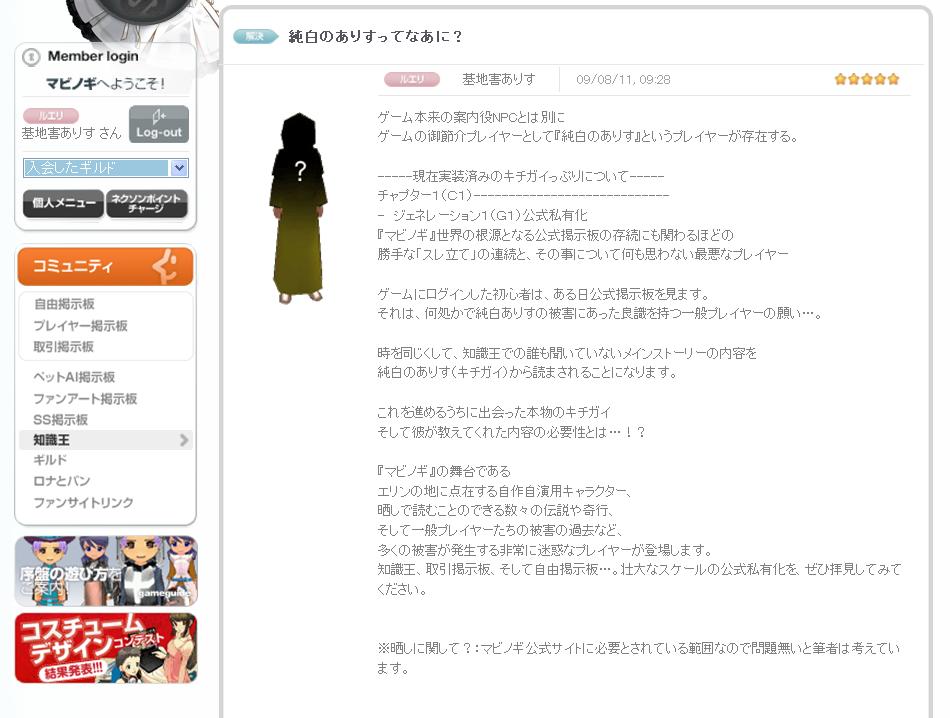Click the sidebar ルエリ server badge

51,116
